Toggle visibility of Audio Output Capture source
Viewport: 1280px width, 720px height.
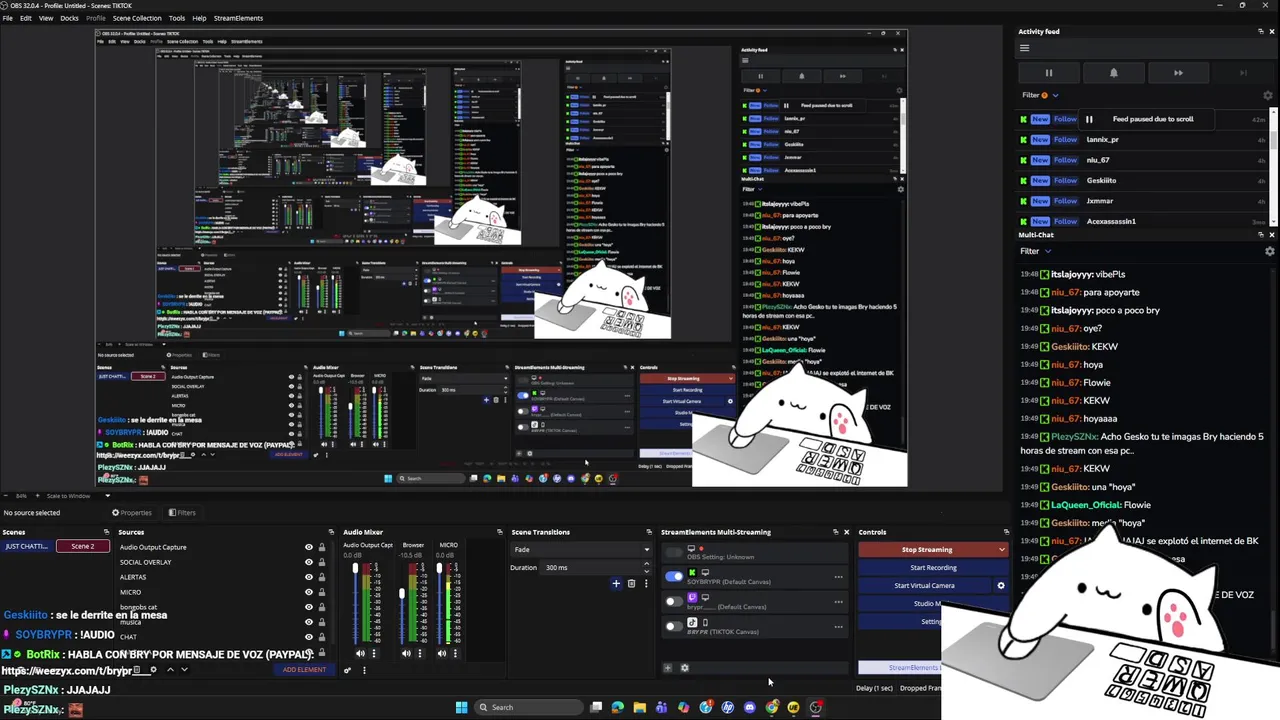[x=309, y=547]
